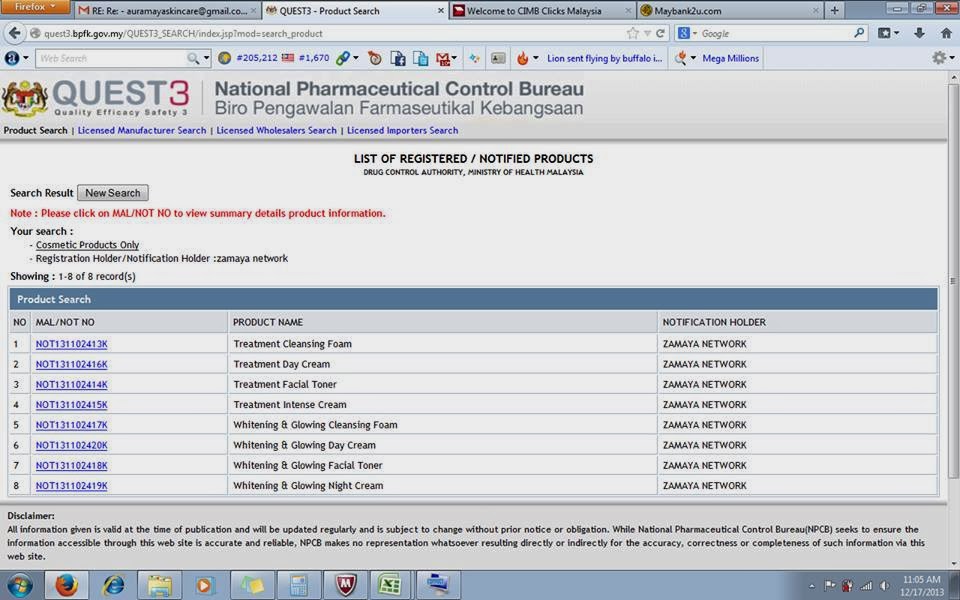The height and width of the screenshot is (600, 960).
Task: Go to the browser home page icon
Action: 946,33
